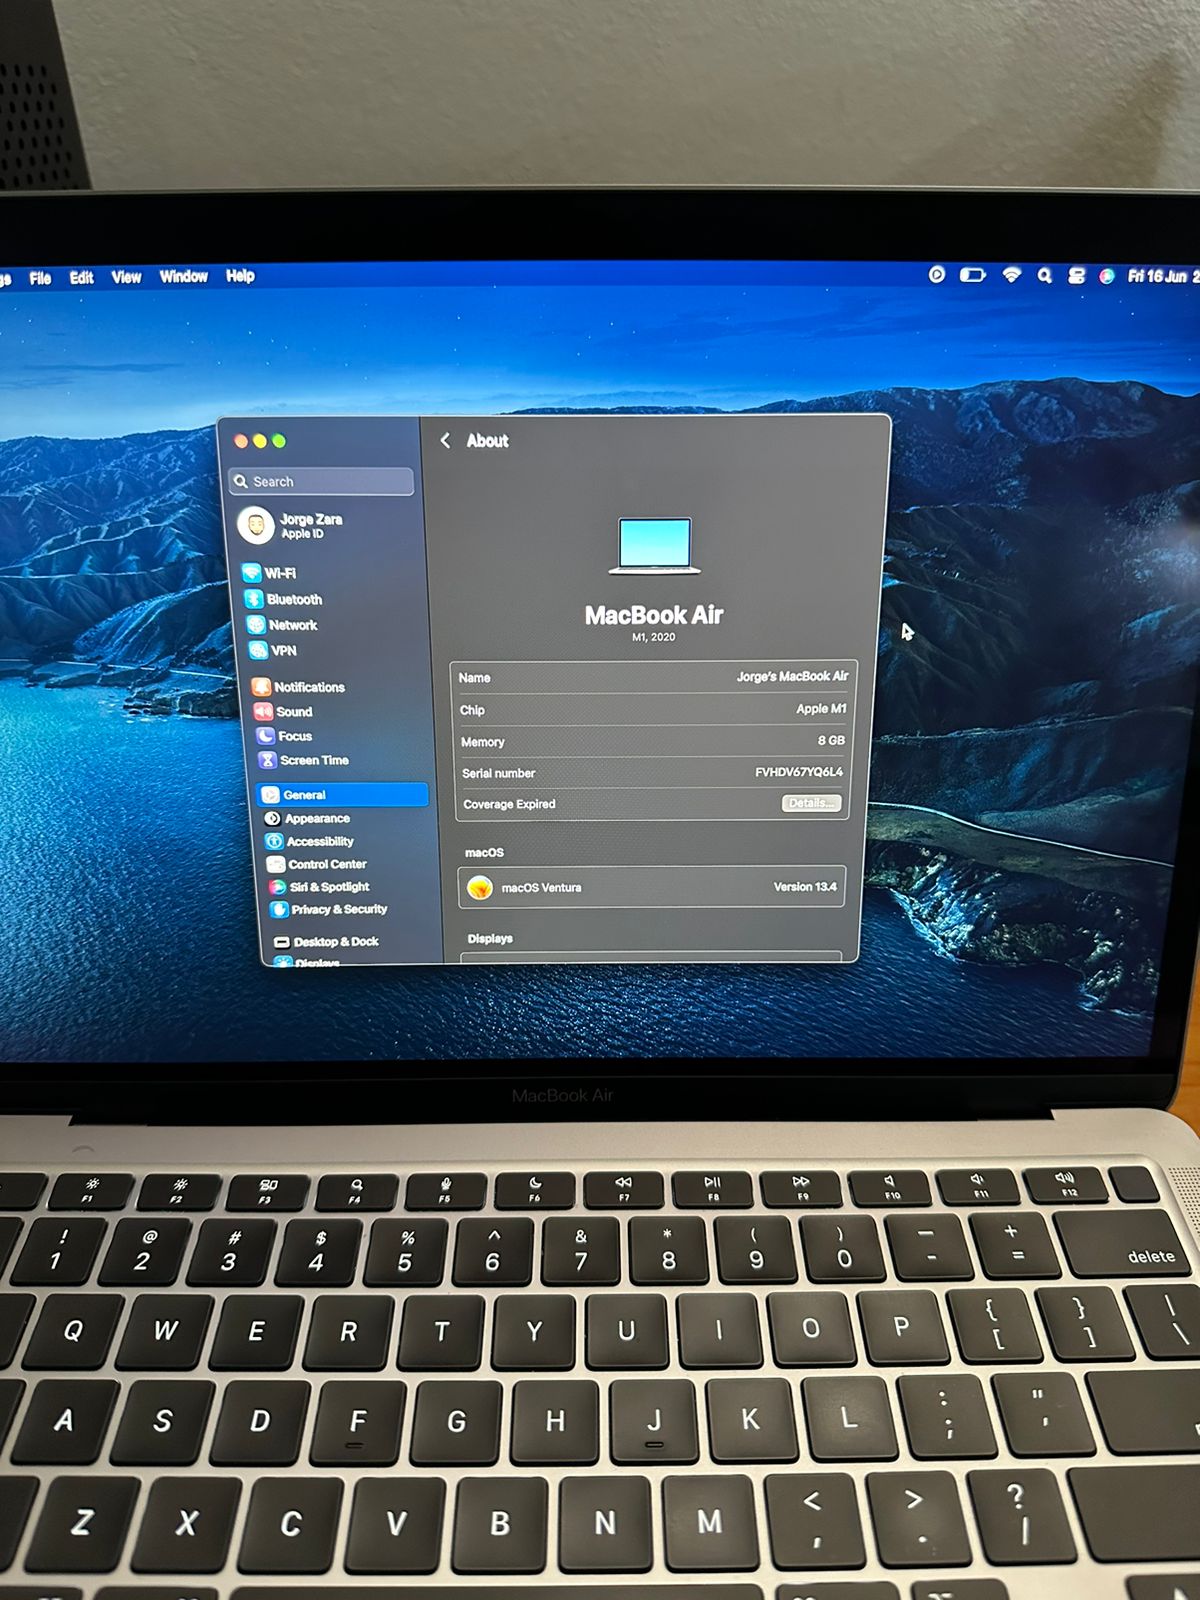Select VPN in the sidebar
1200x1600 pixels.
[x=272, y=651]
